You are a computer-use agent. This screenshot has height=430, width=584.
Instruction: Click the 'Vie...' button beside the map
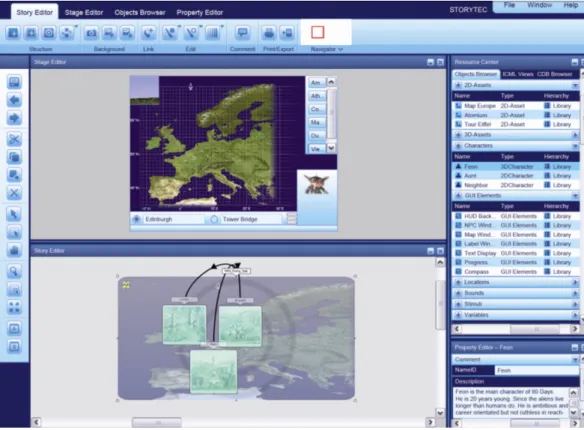(316, 149)
